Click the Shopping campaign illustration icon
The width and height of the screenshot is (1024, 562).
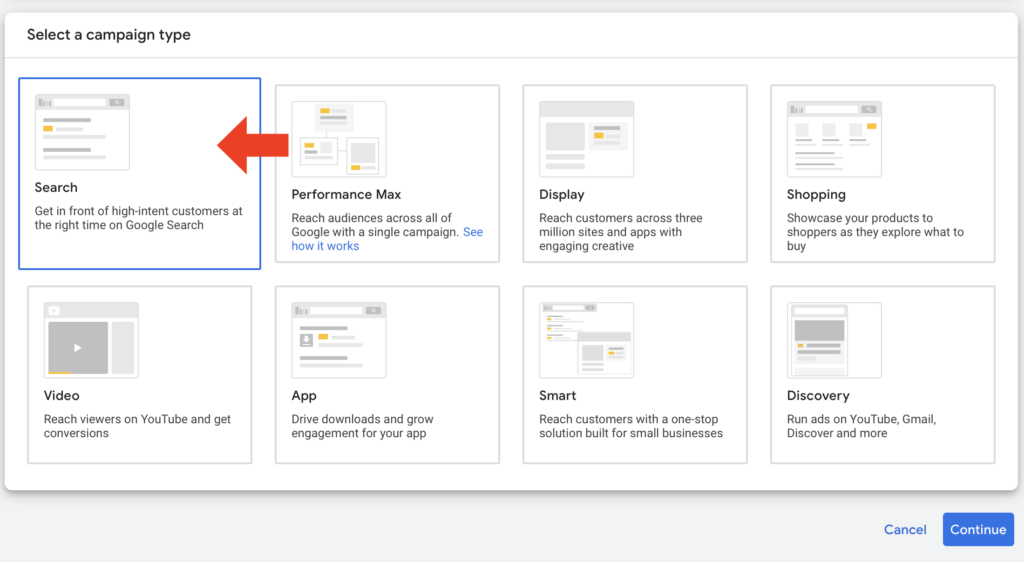[x=834, y=139]
